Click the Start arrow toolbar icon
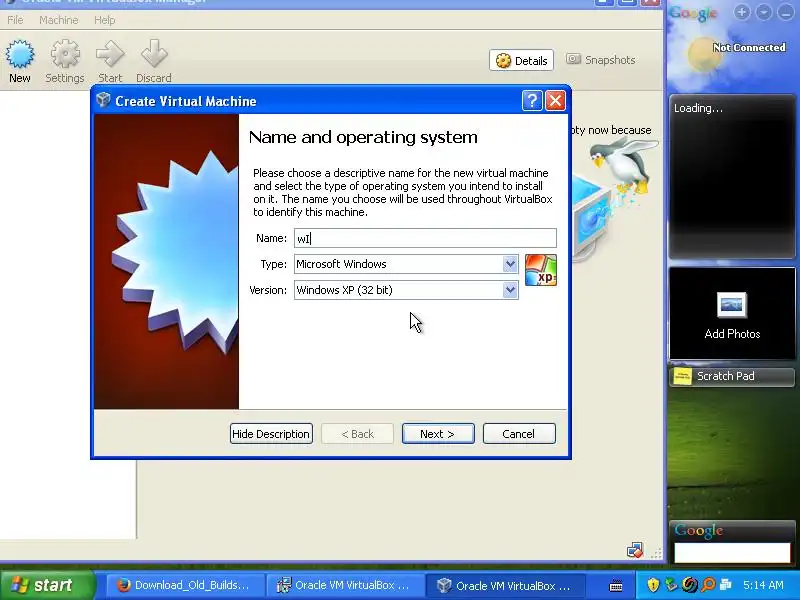The width and height of the screenshot is (800, 600). tap(110, 61)
